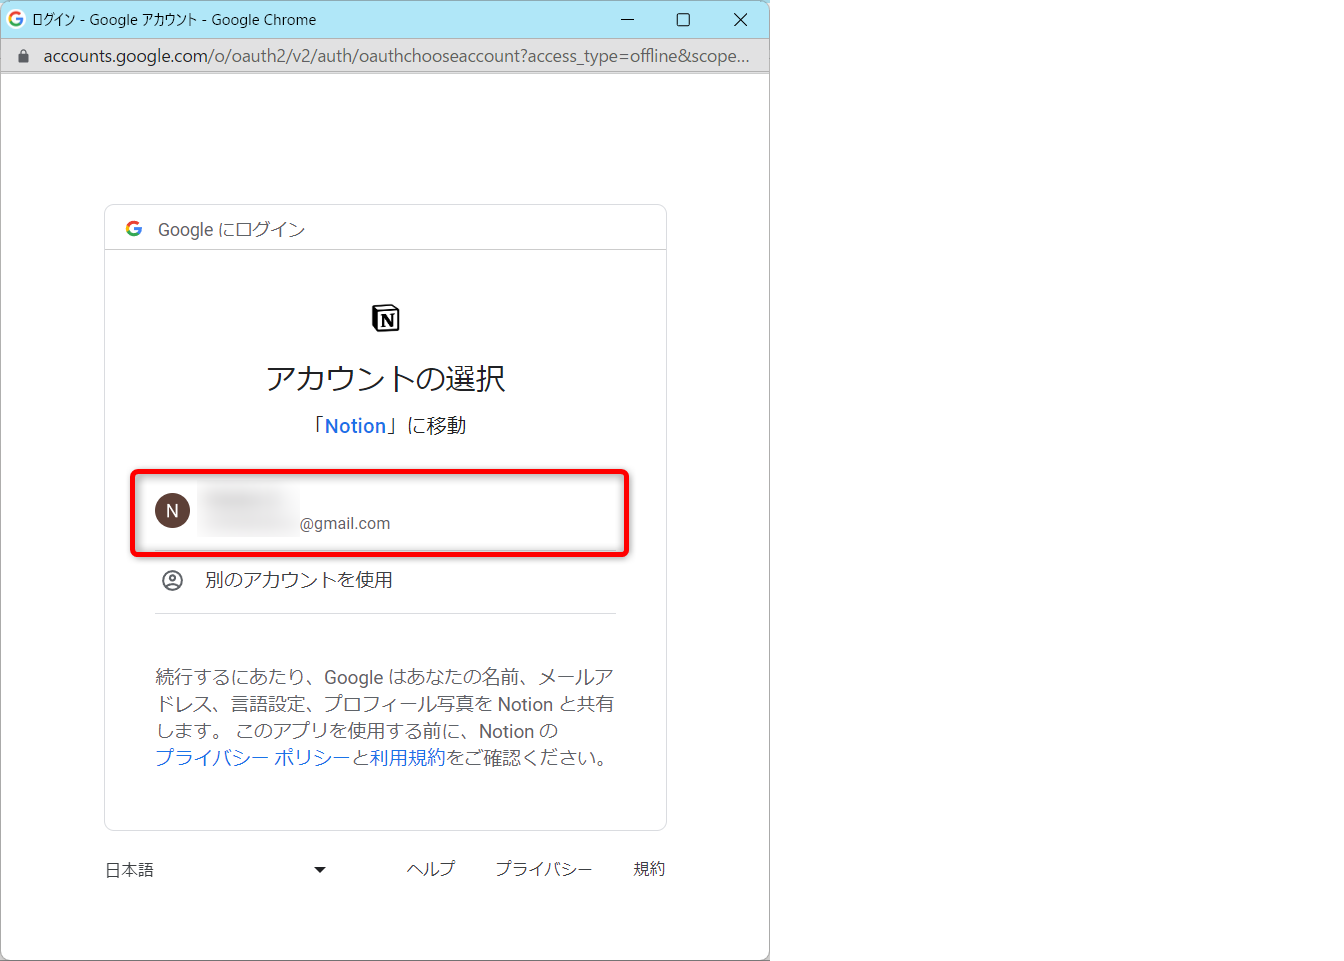
Task: Click the person icon beside 別のアカウントを使用
Action: click(x=173, y=581)
